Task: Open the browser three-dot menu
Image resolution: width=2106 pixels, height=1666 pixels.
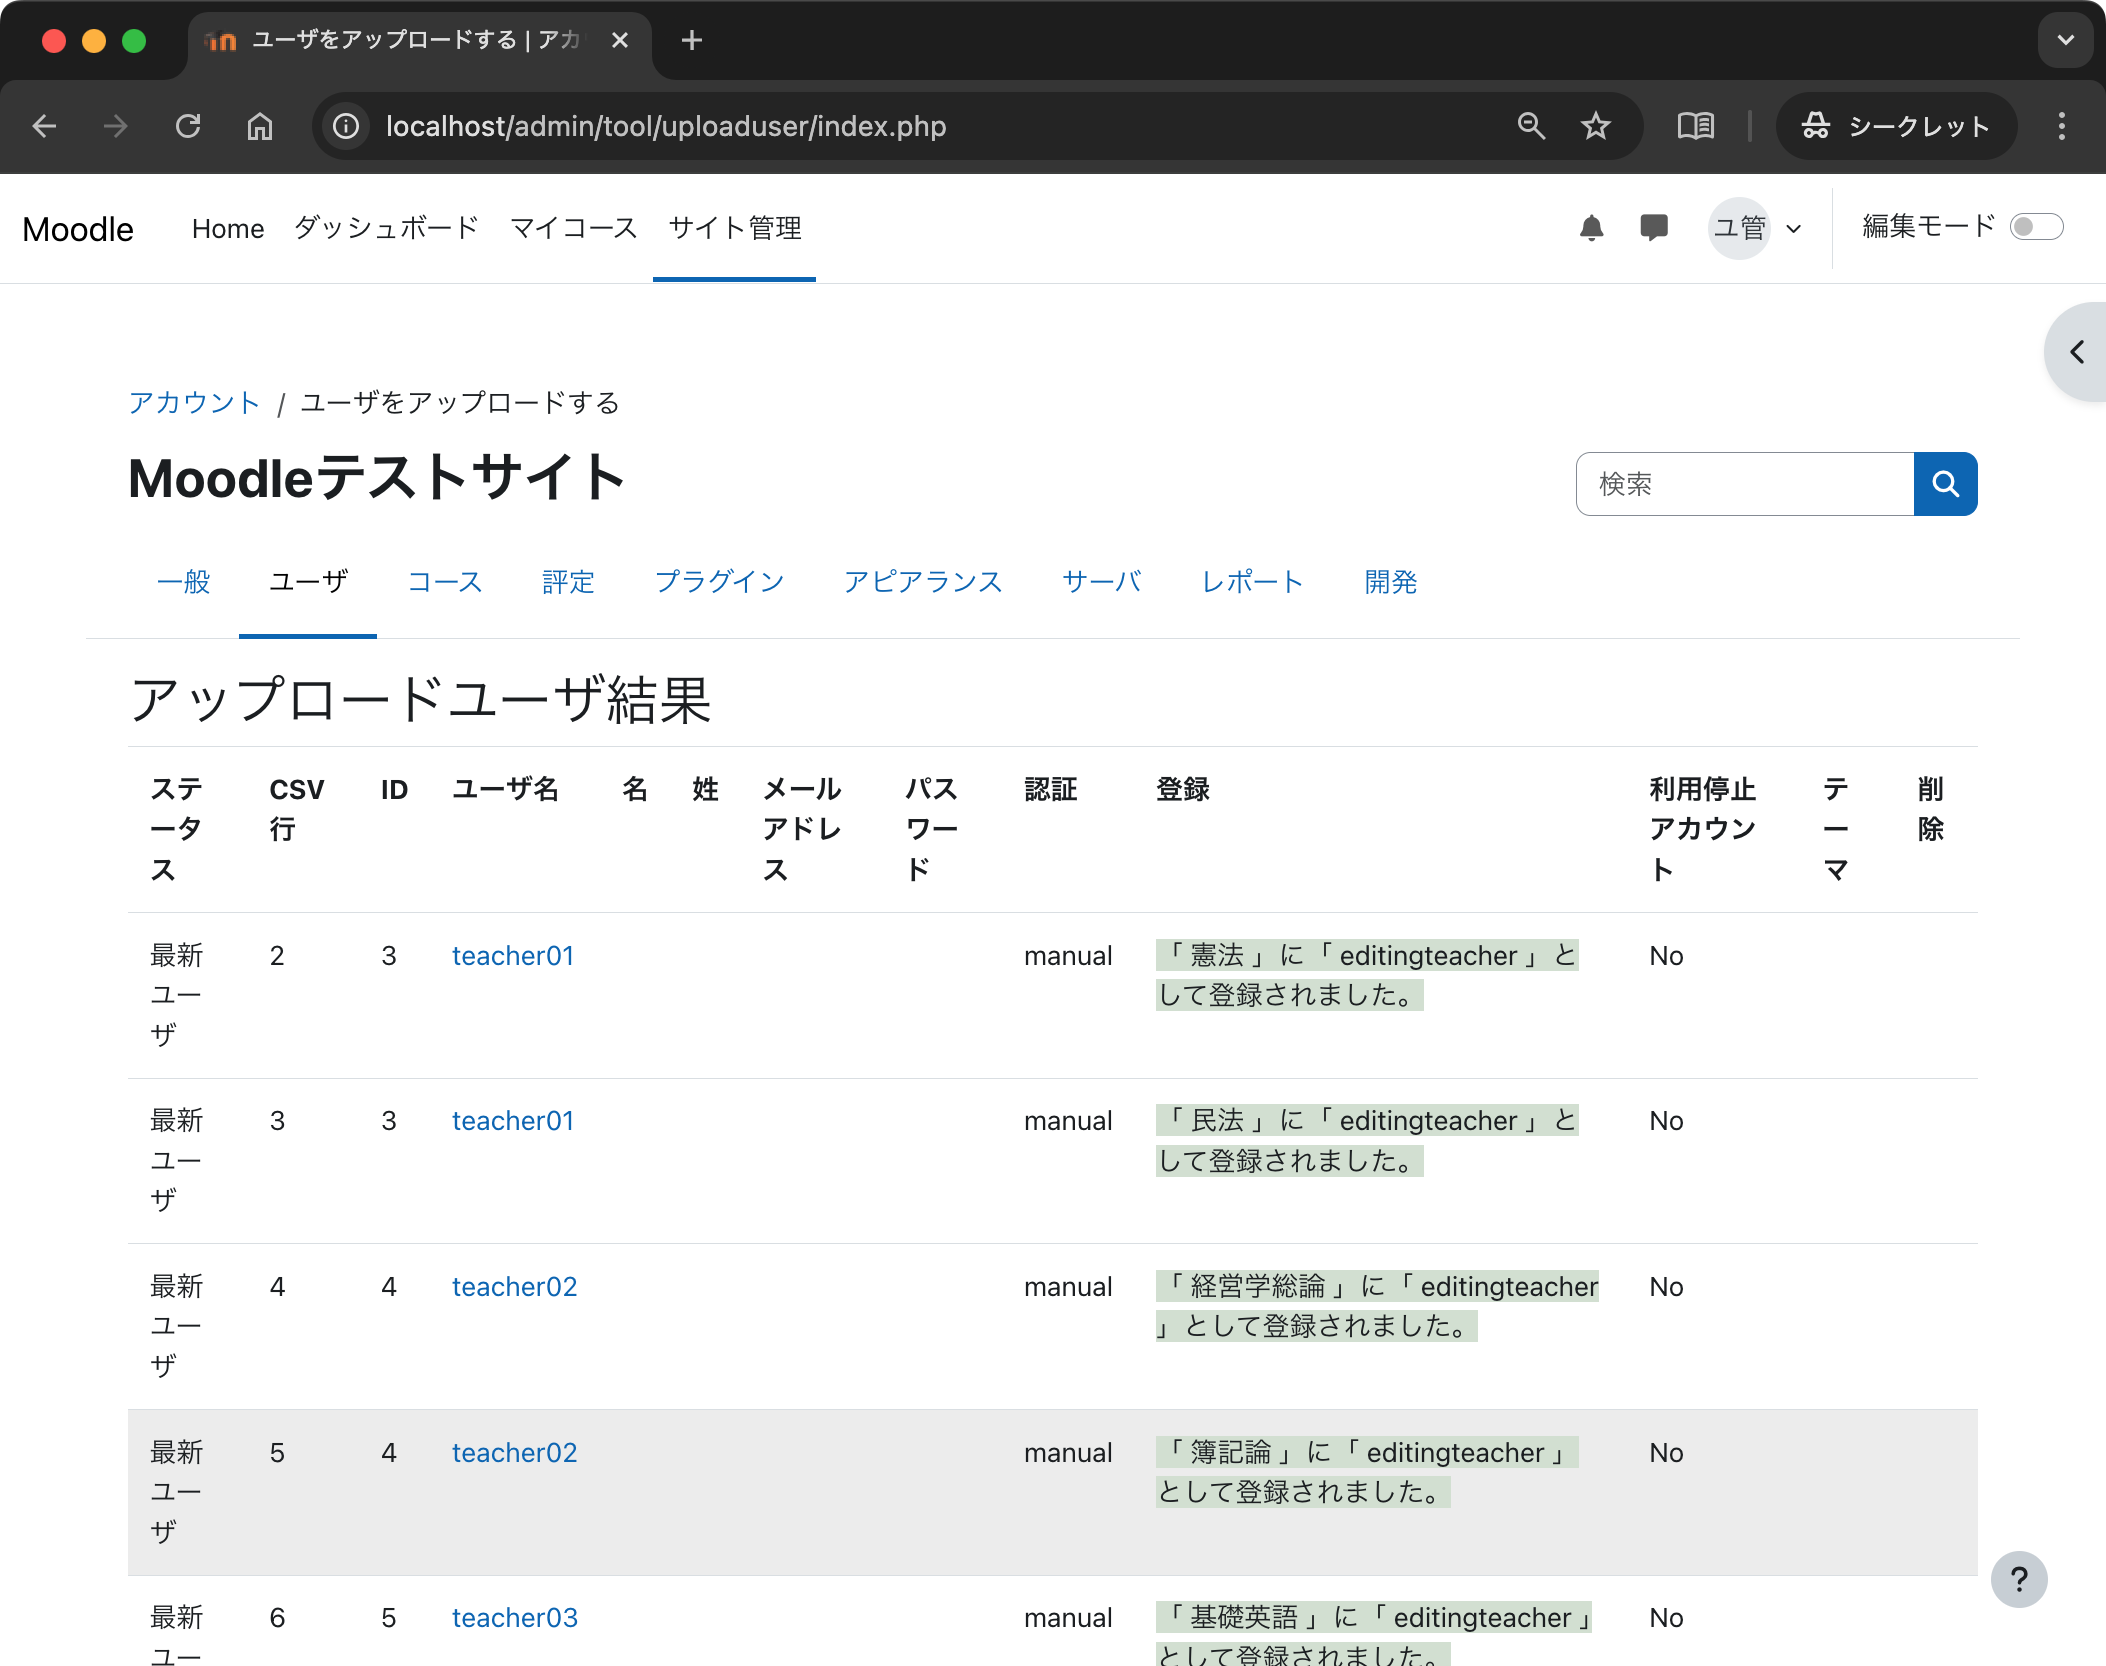Action: [2061, 126]
